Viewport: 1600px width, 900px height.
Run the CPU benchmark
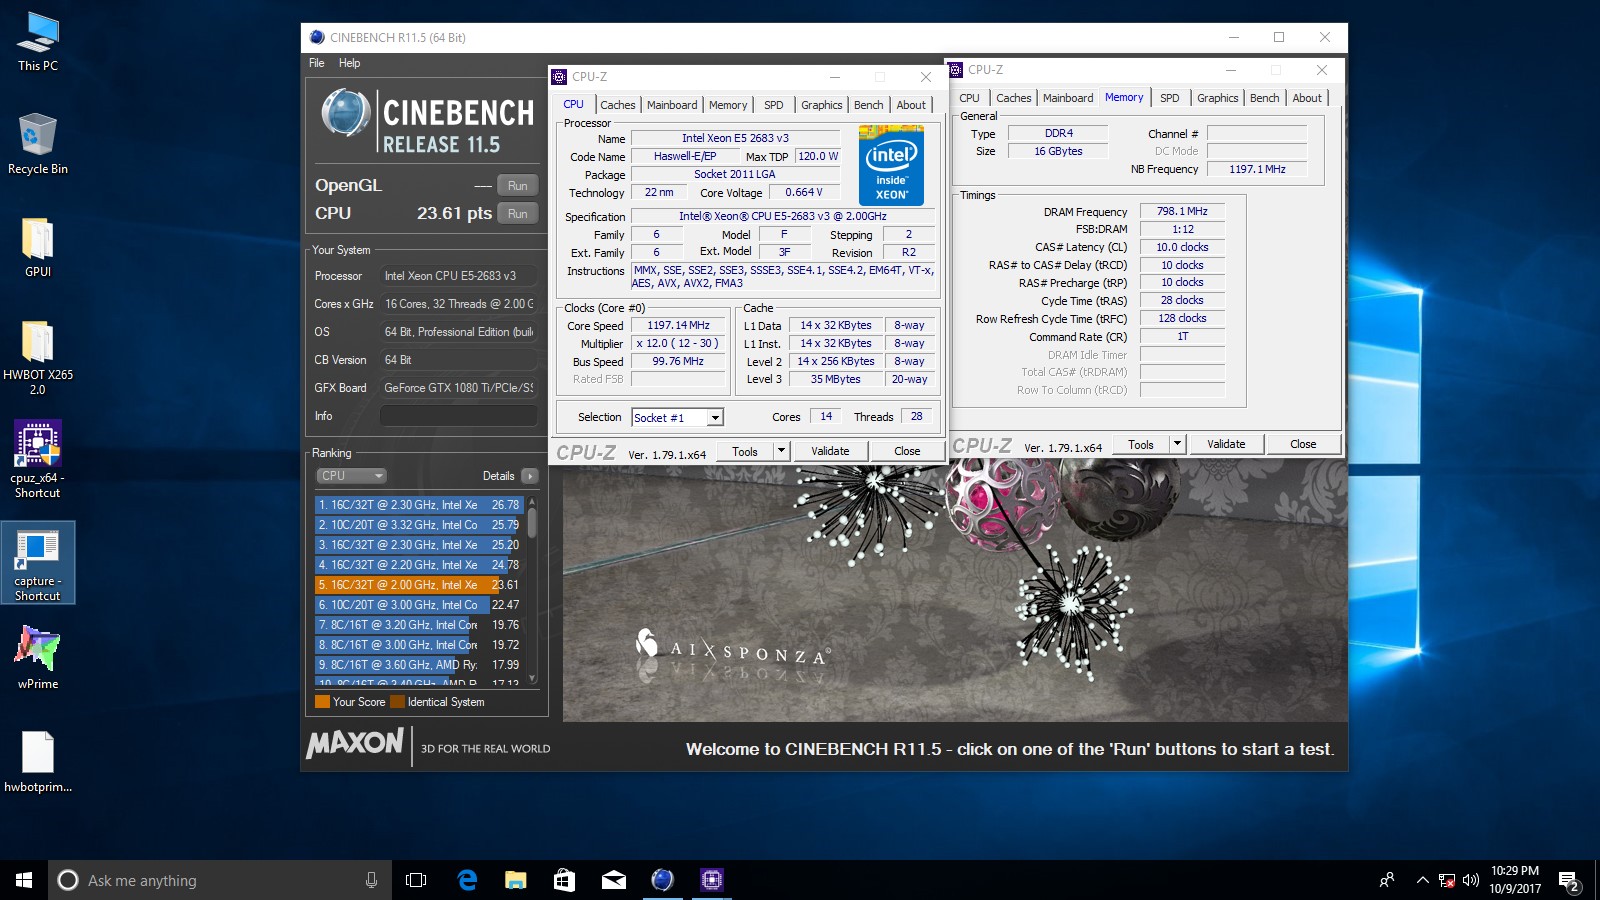click(518, 214)
